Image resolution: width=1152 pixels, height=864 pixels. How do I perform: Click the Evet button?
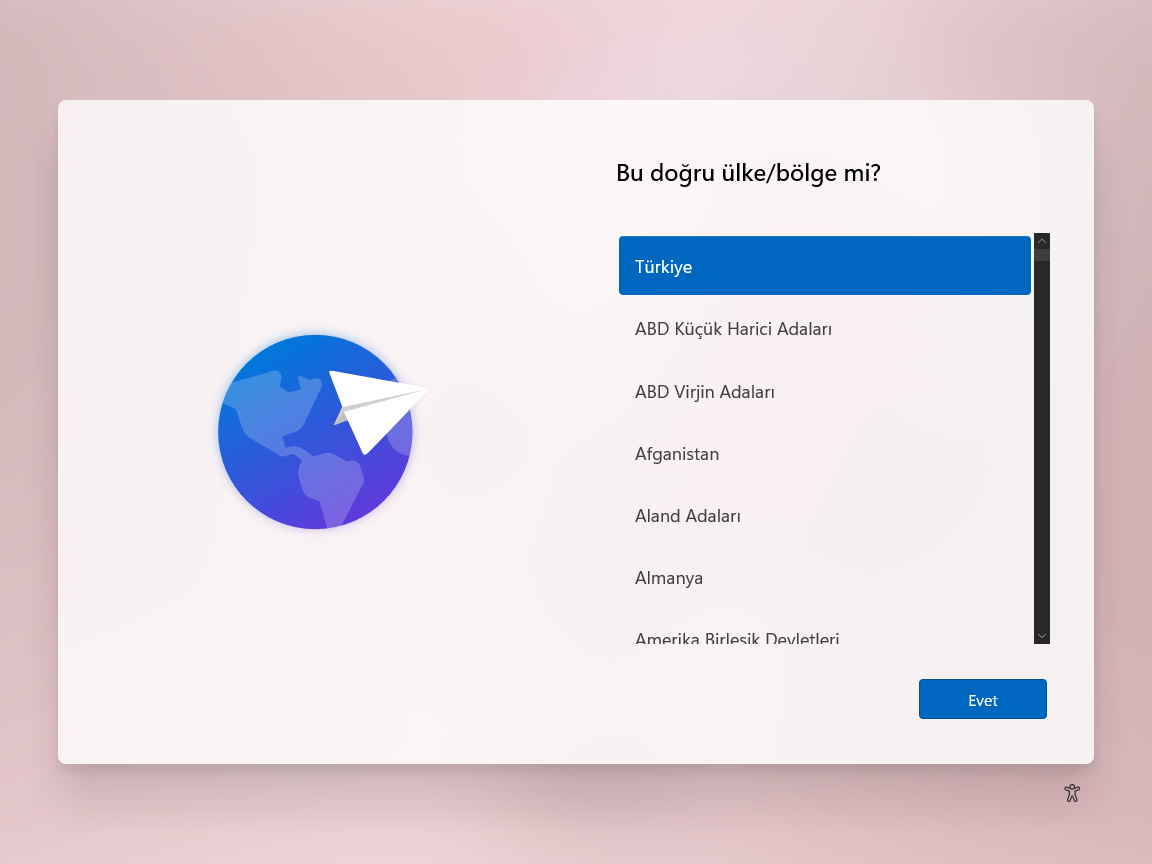tap(982, 699)
